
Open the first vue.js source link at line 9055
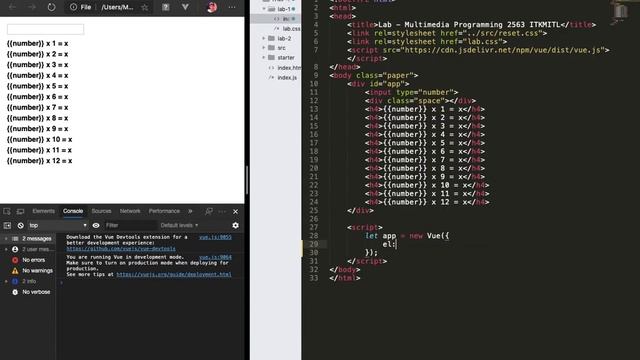click(215, 237)
